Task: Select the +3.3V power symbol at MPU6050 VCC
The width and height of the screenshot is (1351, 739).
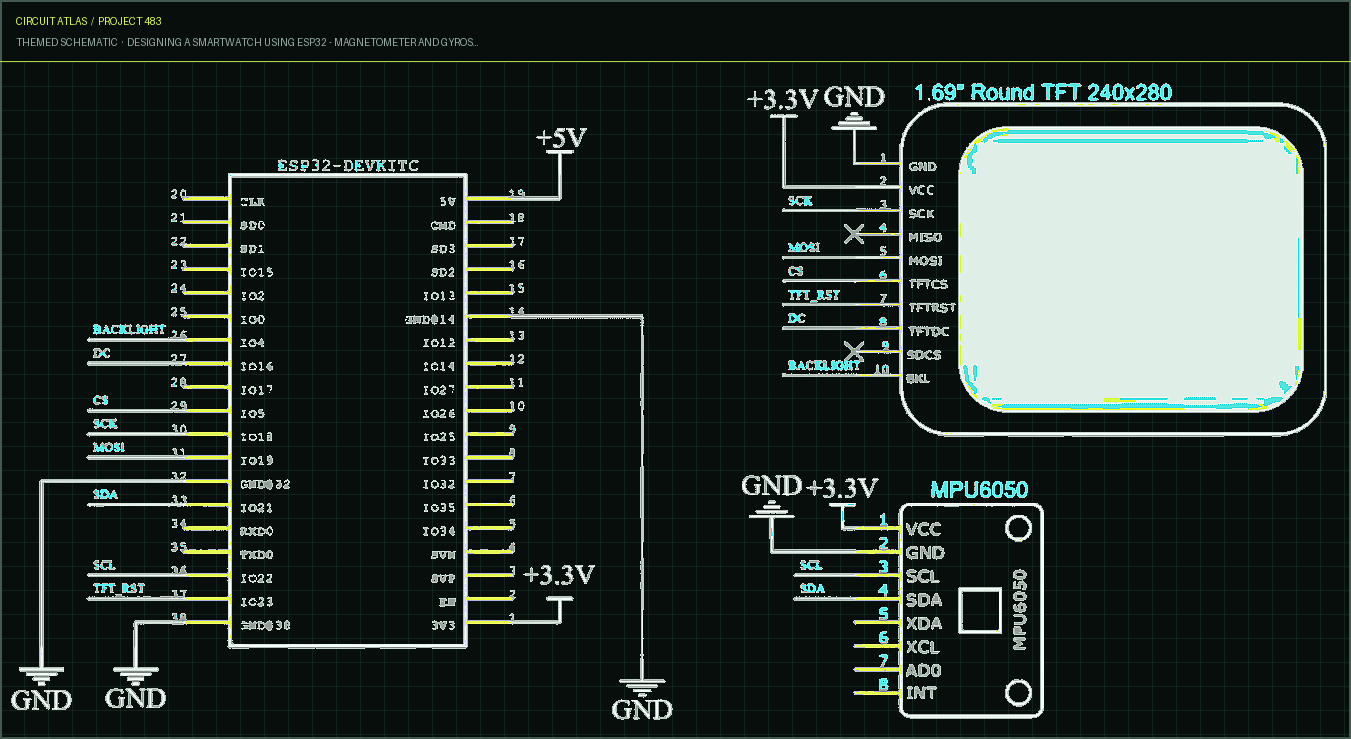Action: click(842, 491)
